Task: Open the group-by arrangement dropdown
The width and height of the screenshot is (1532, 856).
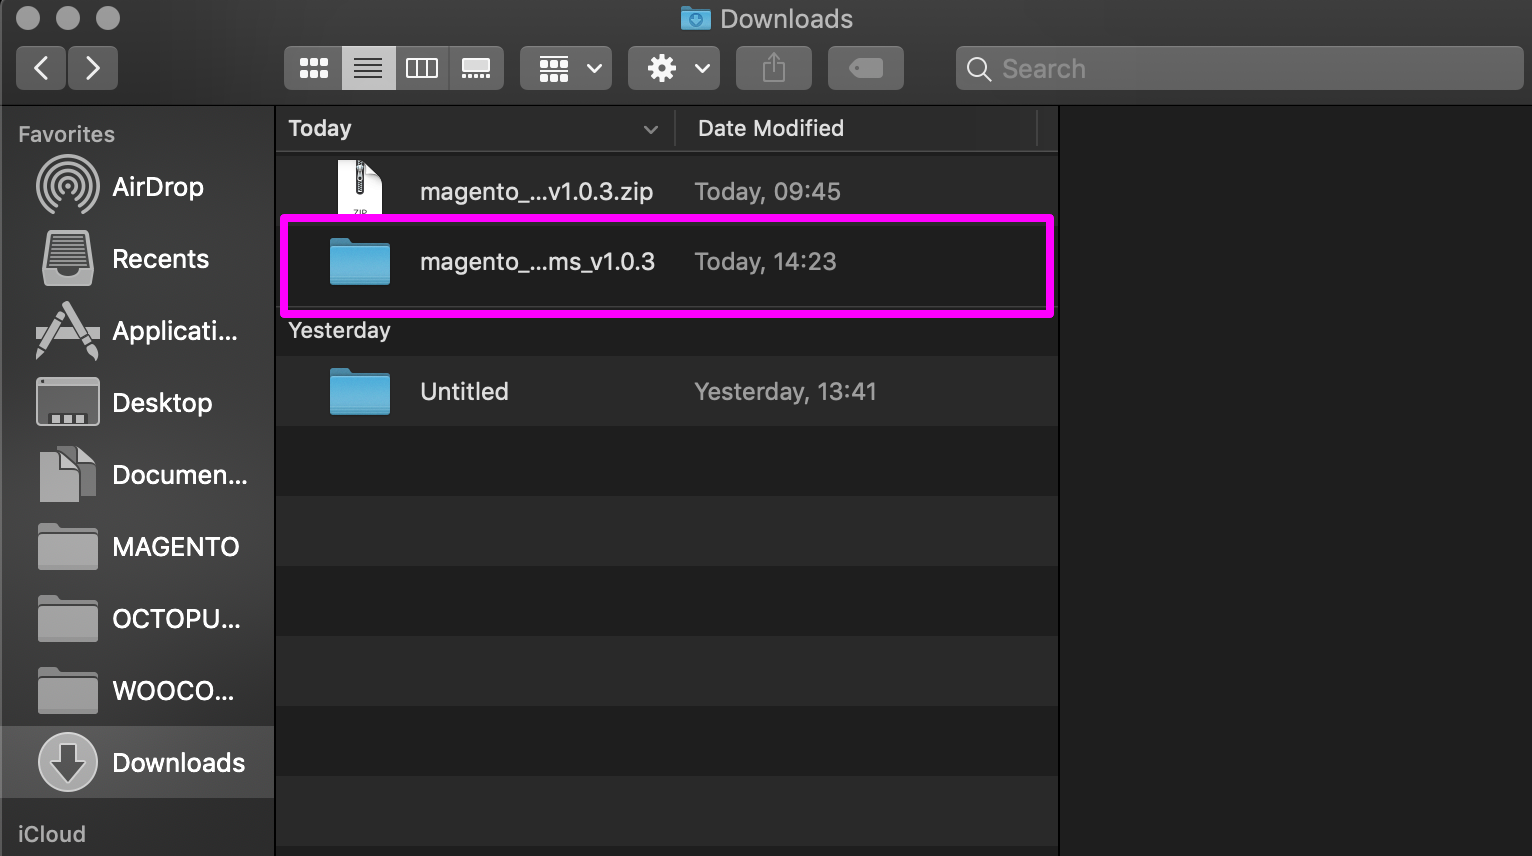Action: 566,68
